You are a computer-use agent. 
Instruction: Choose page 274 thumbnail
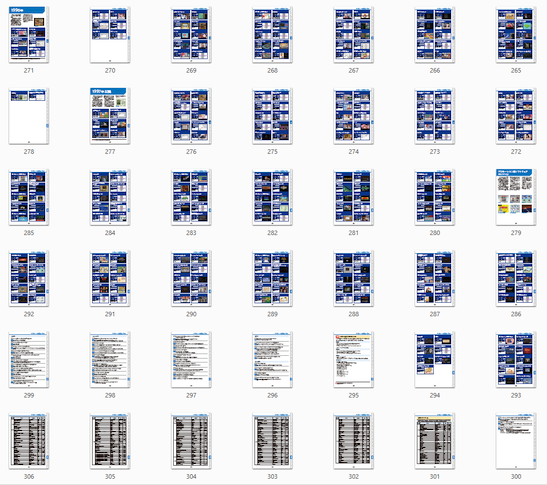pos(353,116)
